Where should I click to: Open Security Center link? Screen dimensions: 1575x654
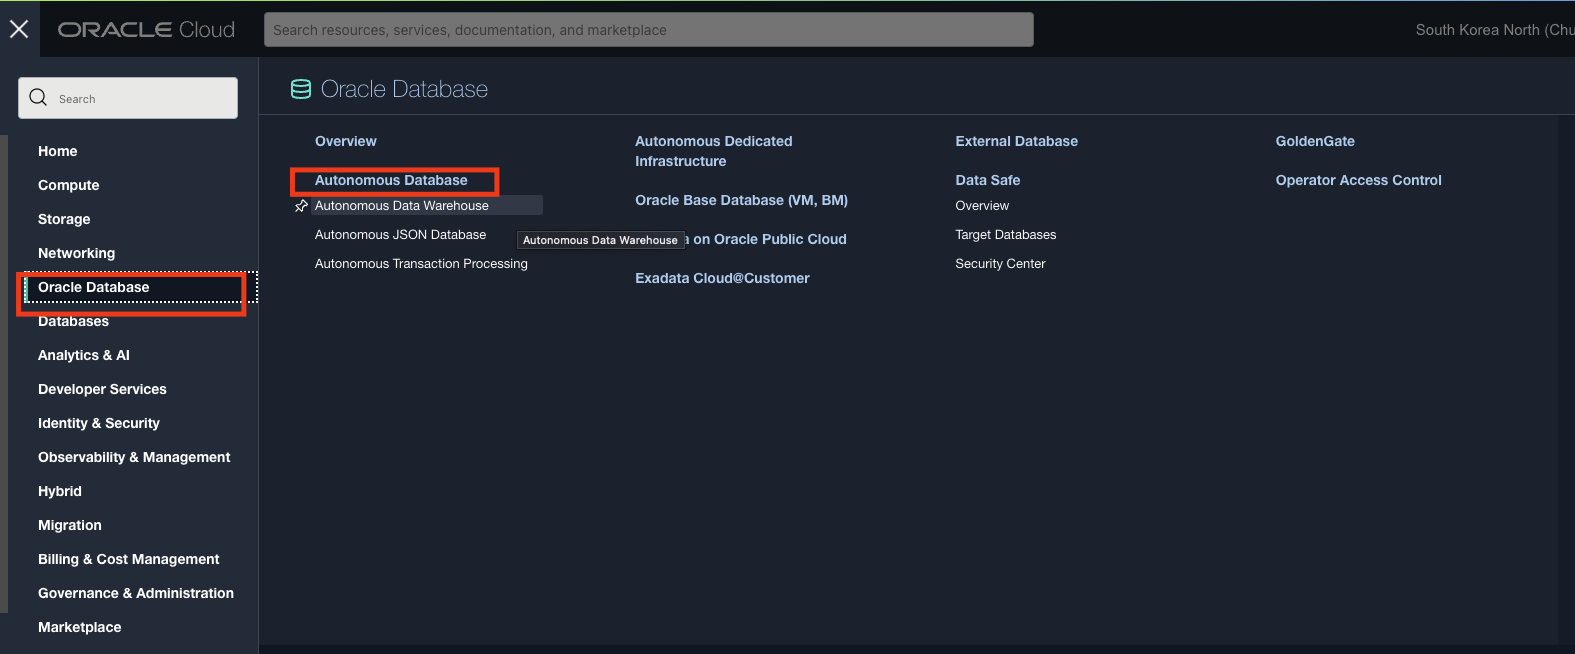tap(1000, 264)
